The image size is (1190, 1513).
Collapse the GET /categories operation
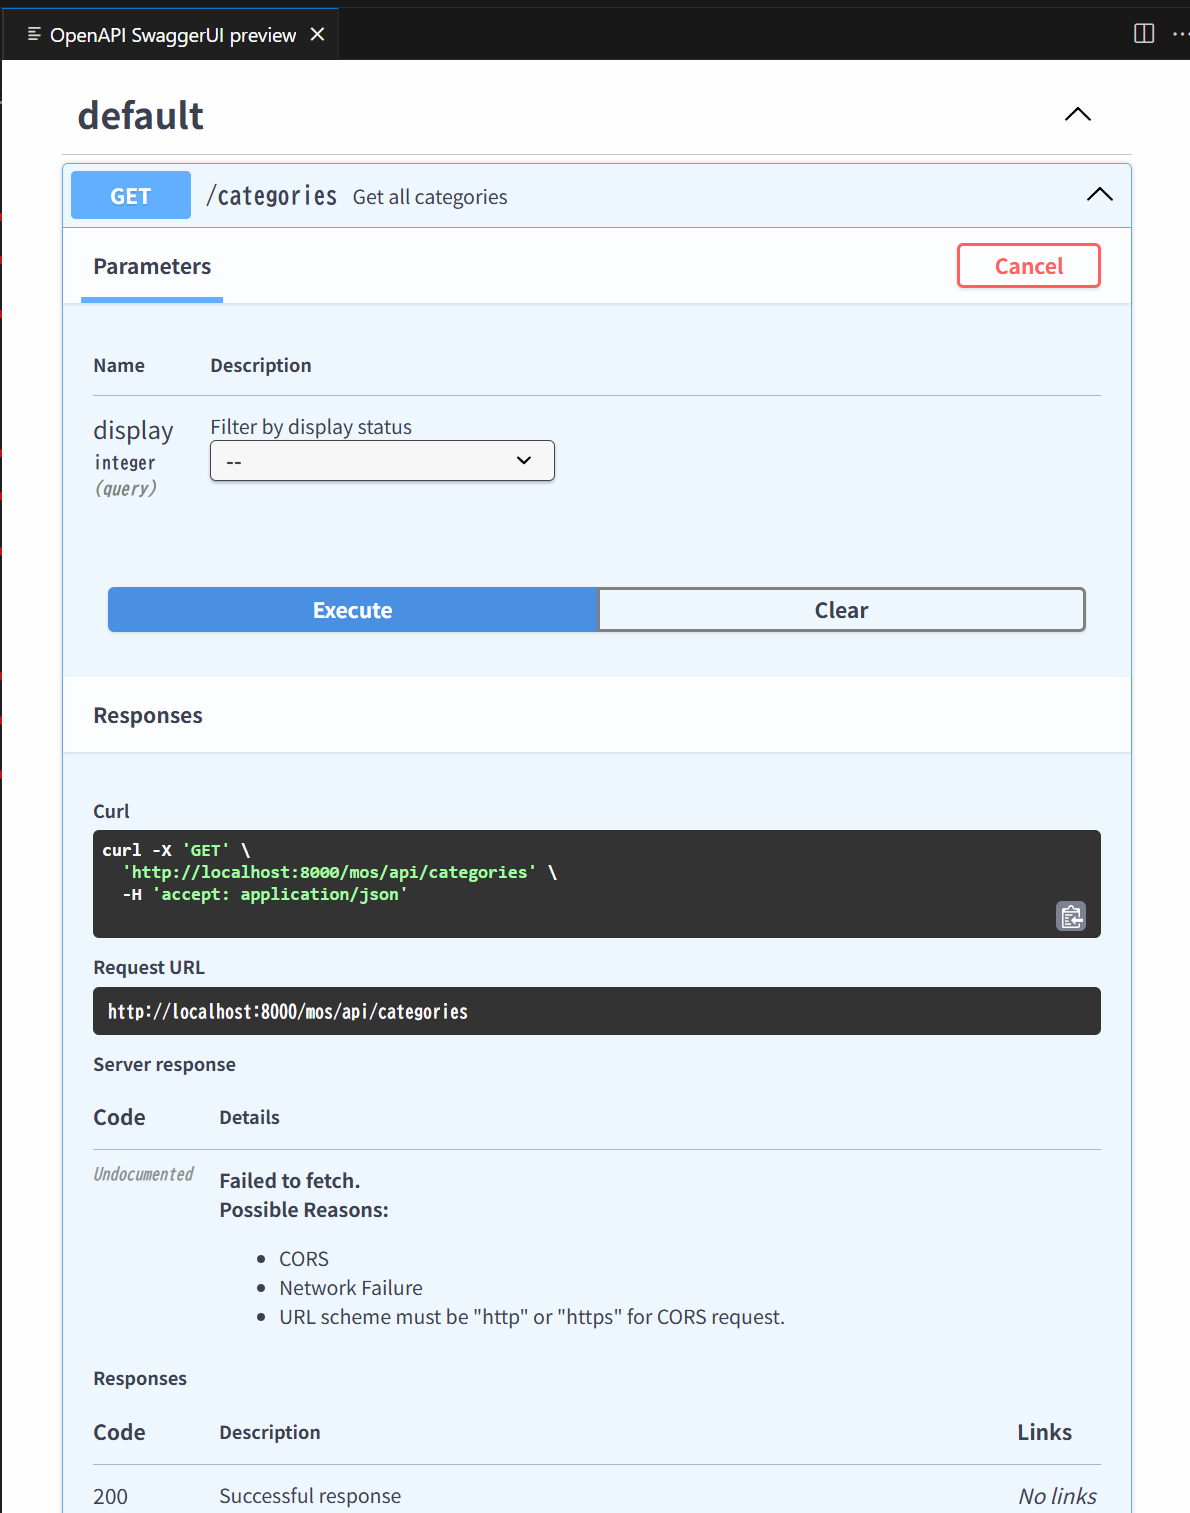click(x=1099, y=195)
